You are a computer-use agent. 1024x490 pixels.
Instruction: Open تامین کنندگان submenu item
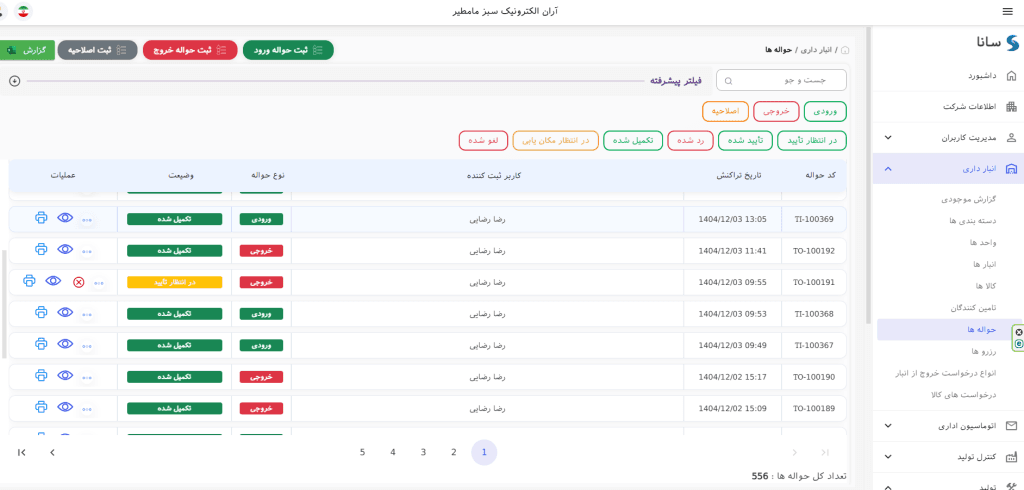tap(973, 307)
